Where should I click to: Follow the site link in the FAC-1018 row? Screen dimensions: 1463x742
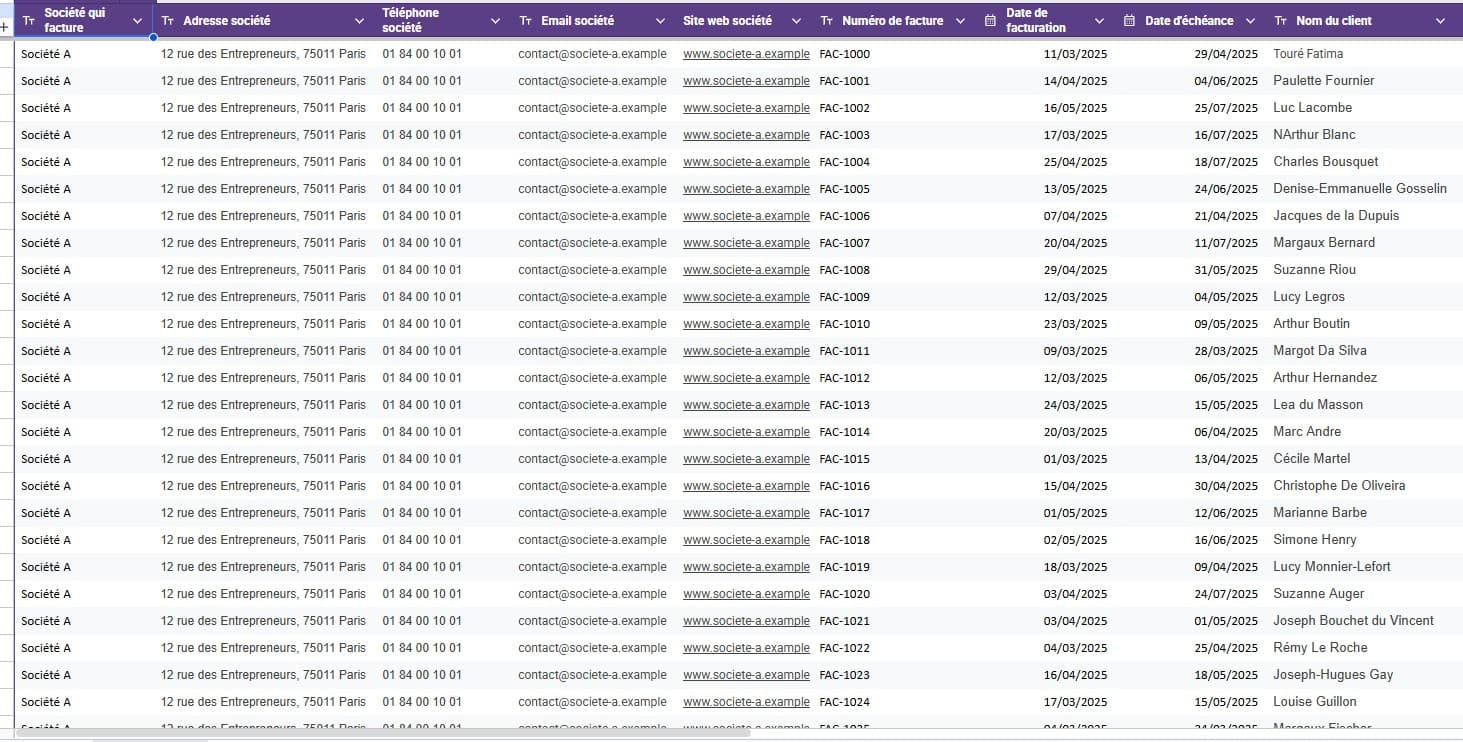tap(746, 540)
